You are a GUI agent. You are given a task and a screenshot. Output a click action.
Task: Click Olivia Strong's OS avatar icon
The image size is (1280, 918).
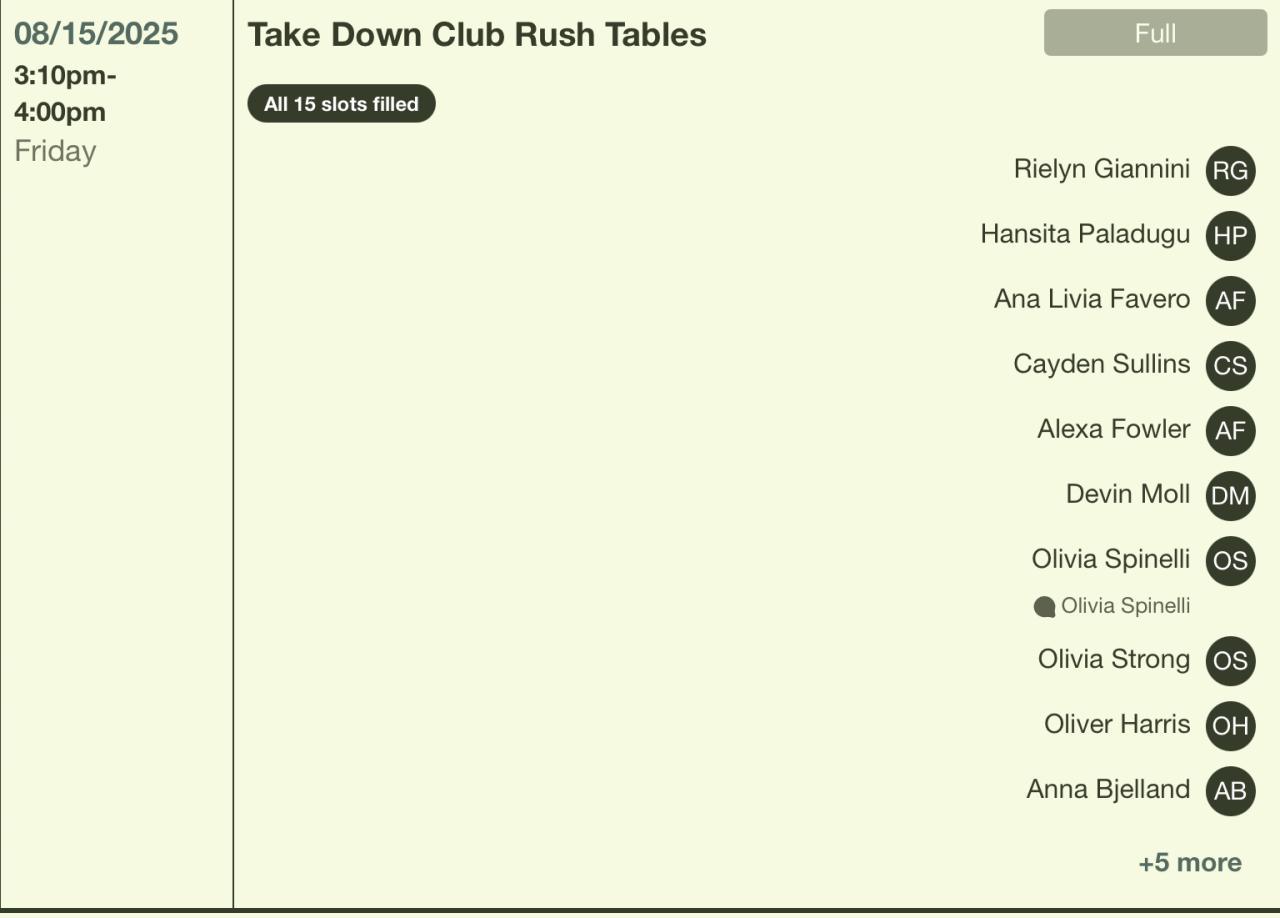coord(1230,661)
